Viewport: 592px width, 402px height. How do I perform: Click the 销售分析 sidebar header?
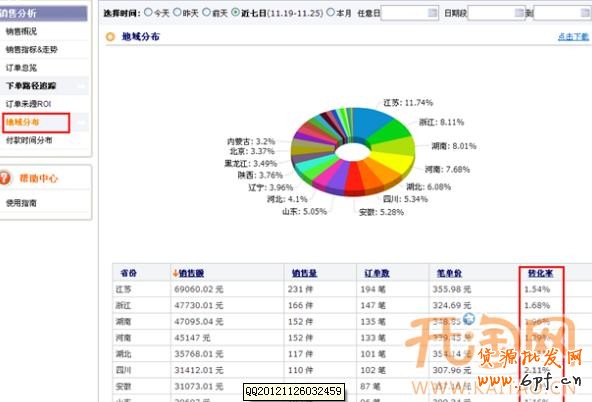point(43,14)
